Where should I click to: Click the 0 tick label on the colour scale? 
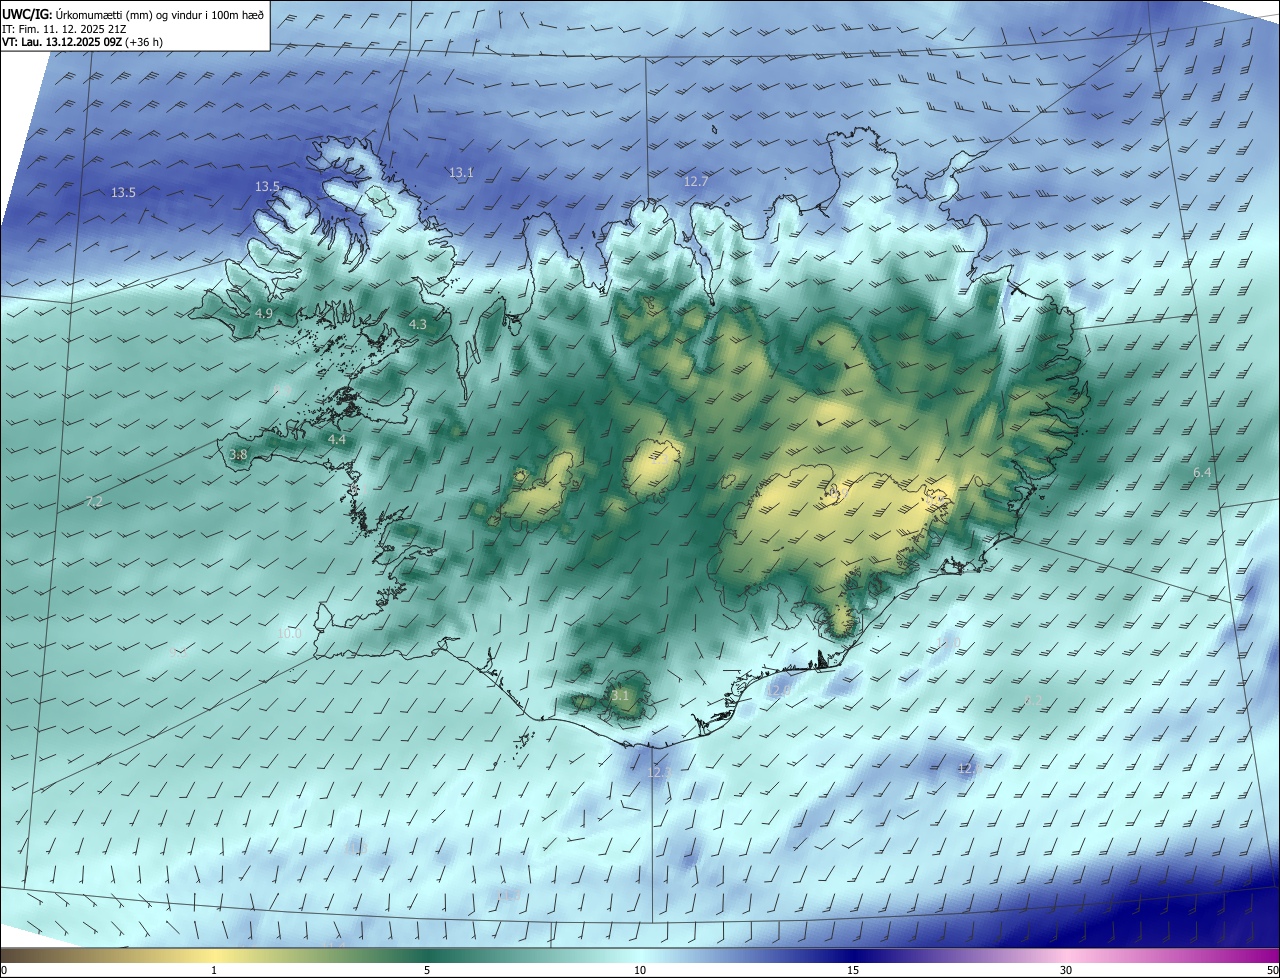coord(4,971)
